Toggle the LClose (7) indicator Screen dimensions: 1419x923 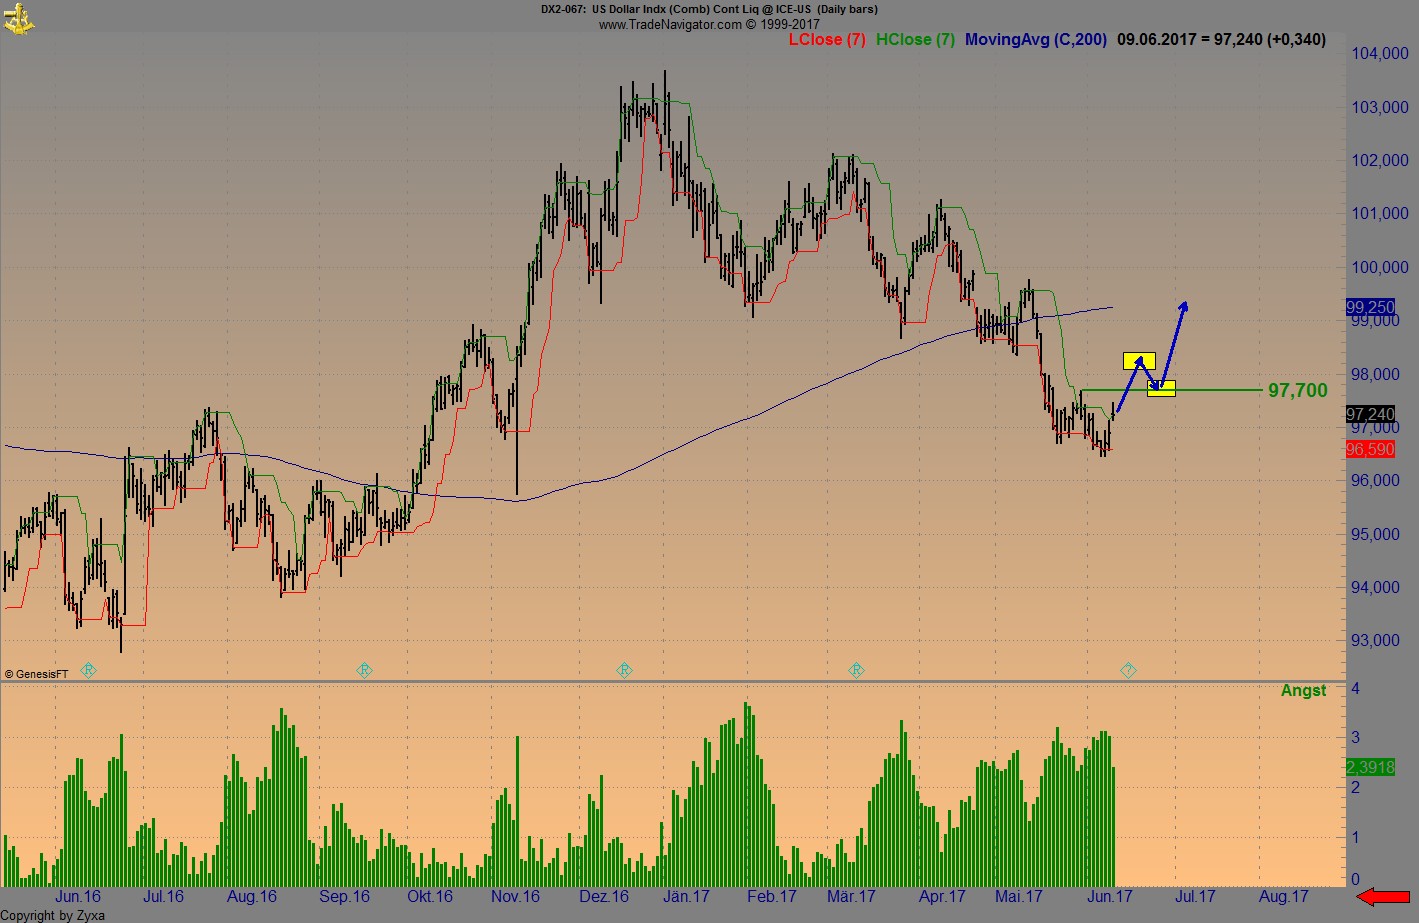tap(828, 39)
